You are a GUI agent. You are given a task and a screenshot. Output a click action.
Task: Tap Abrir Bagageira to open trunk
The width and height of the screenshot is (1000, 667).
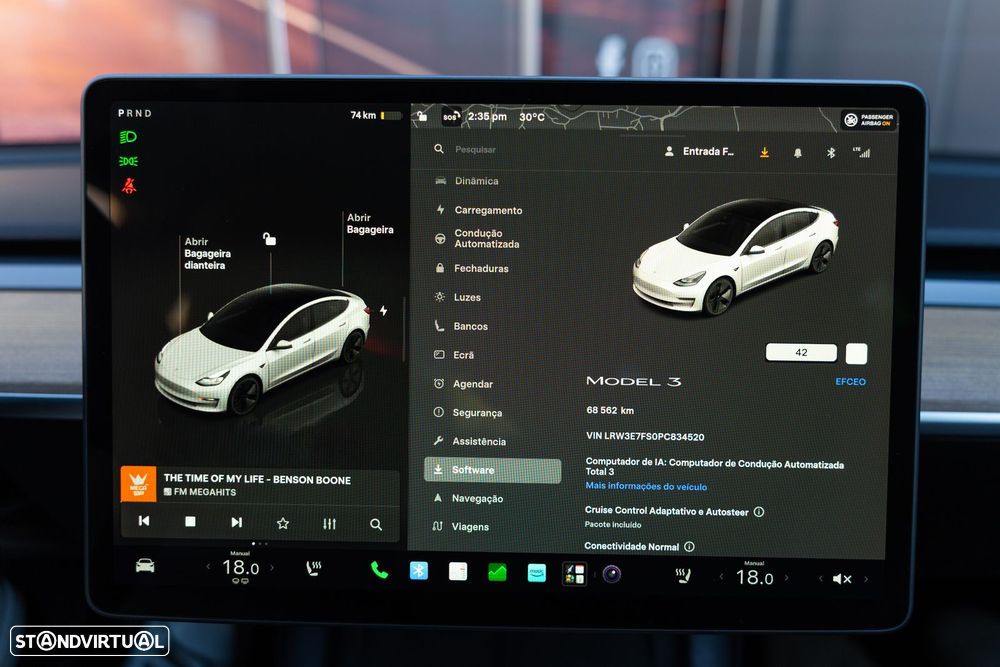tap(370, 224)
